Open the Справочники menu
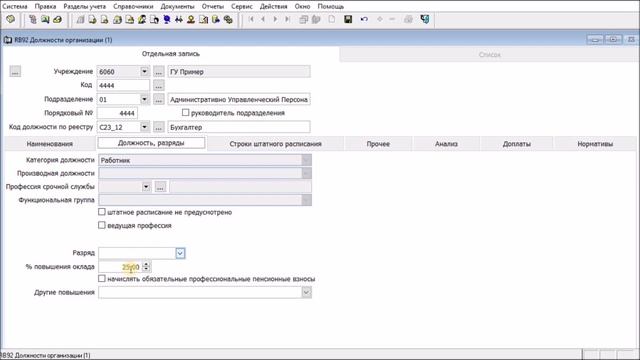Image resolution: width=640 pixels, height=360 pixels. coord(133,7)
